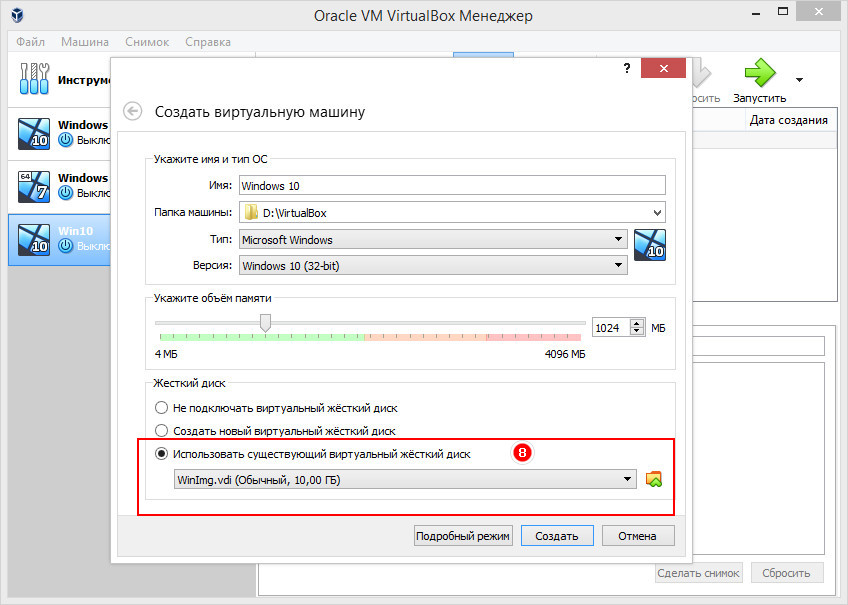Screen dimensions: 848x605
Task: Click the Имя text field
Action: pos(452,185)
